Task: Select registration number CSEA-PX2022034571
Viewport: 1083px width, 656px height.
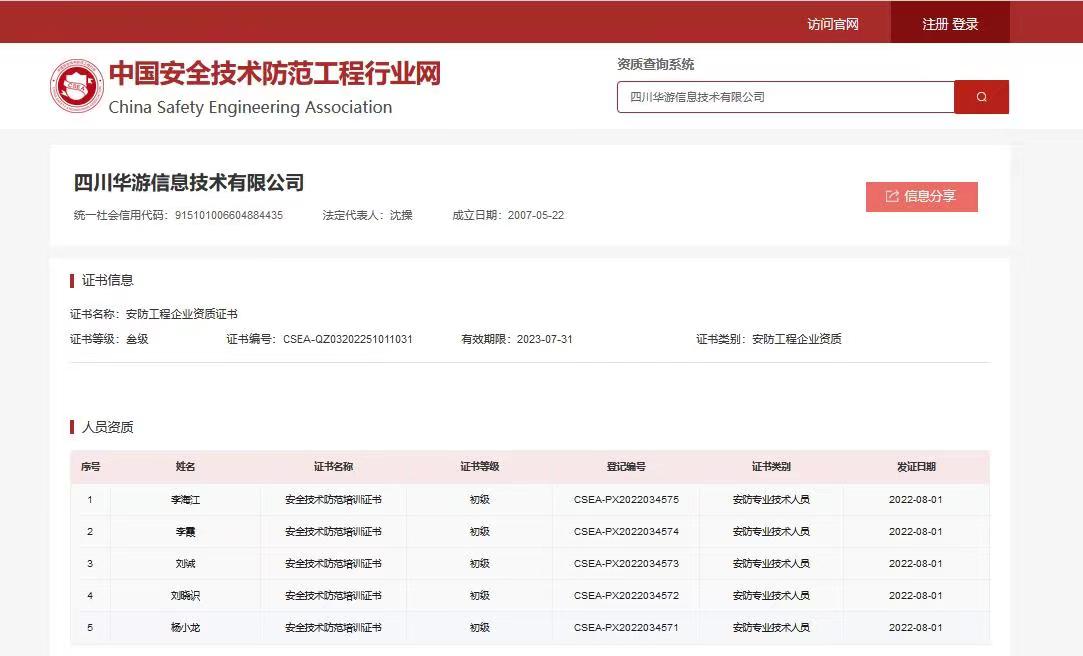Action: tap(626, 628)
